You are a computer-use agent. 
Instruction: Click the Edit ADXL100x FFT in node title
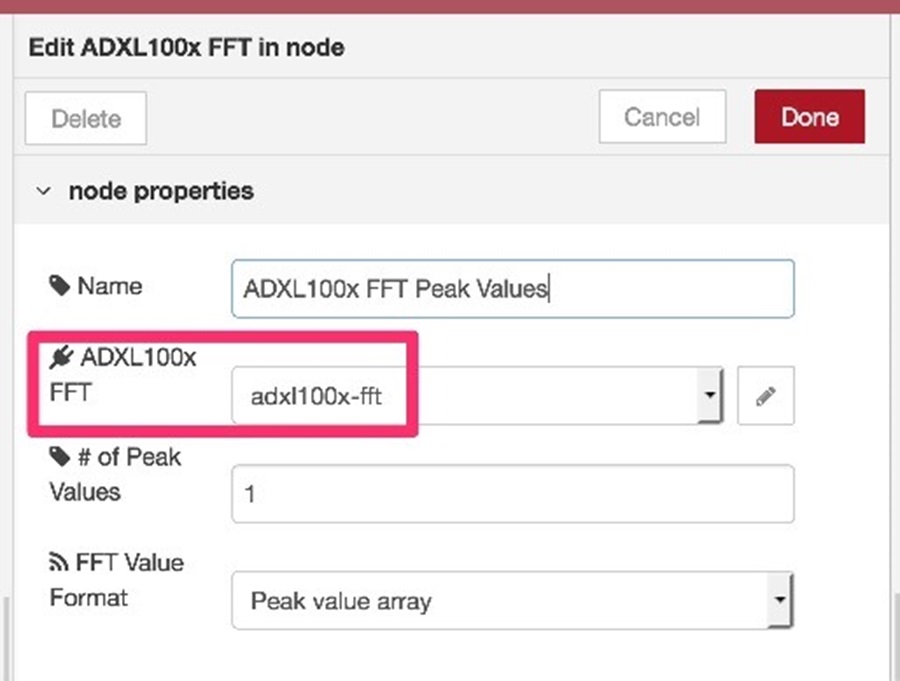[x=187, y=48]
